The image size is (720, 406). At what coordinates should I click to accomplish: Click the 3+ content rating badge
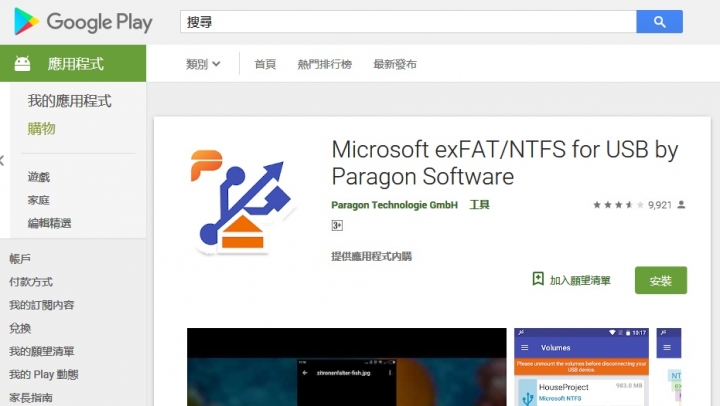[337, 225]
